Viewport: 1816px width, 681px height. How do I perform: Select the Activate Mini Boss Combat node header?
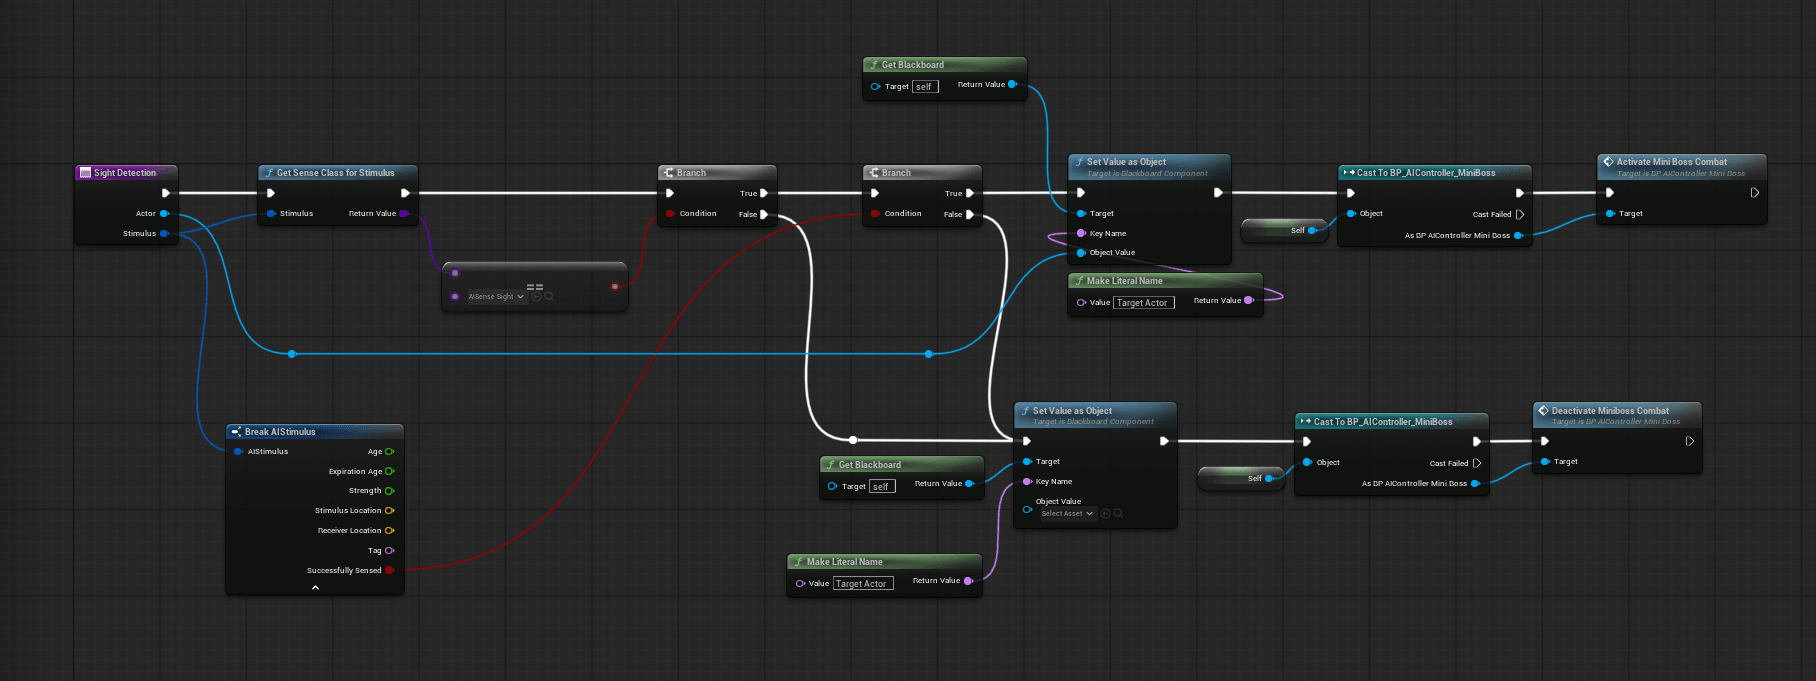pos(1682,166)
